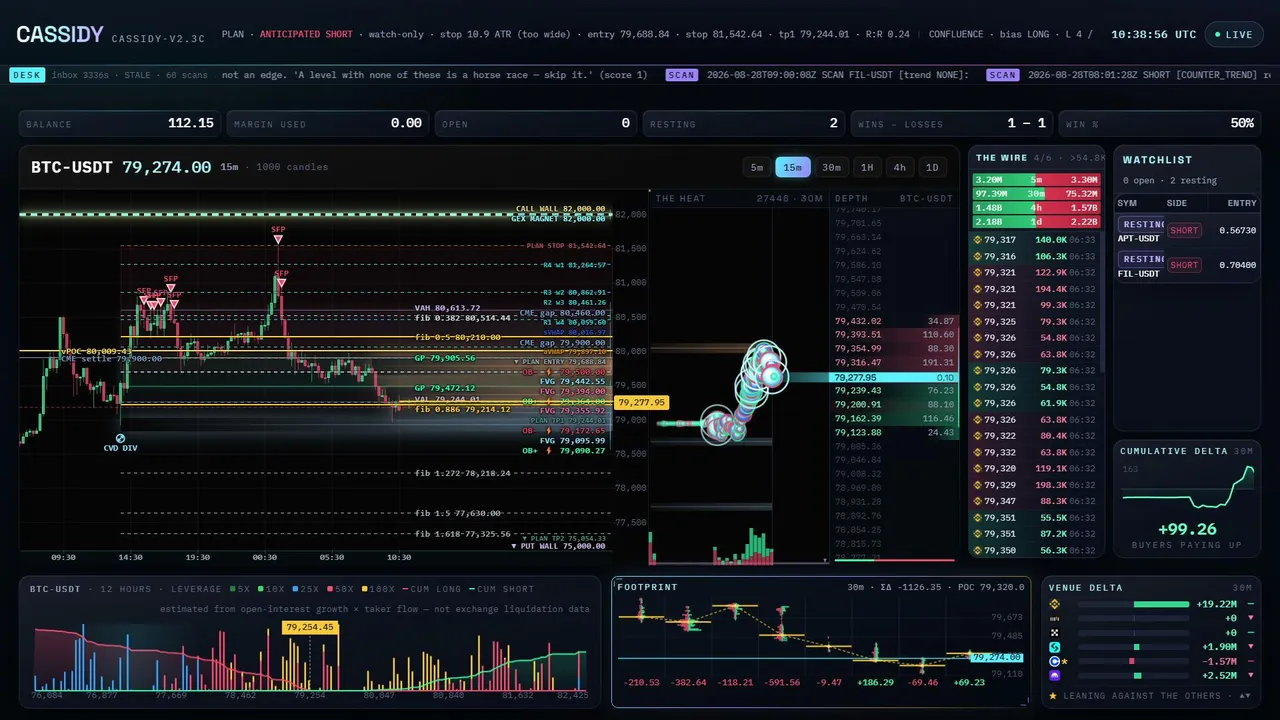
Task: Click SHORT badge for FIL-USDT
Action: (x=1184, y=265)
